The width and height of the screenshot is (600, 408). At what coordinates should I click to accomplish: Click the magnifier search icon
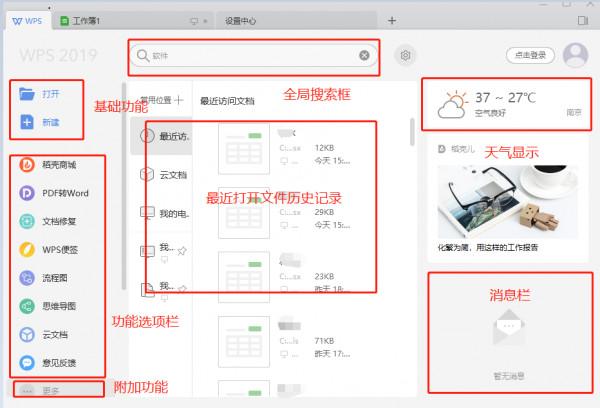143,55
